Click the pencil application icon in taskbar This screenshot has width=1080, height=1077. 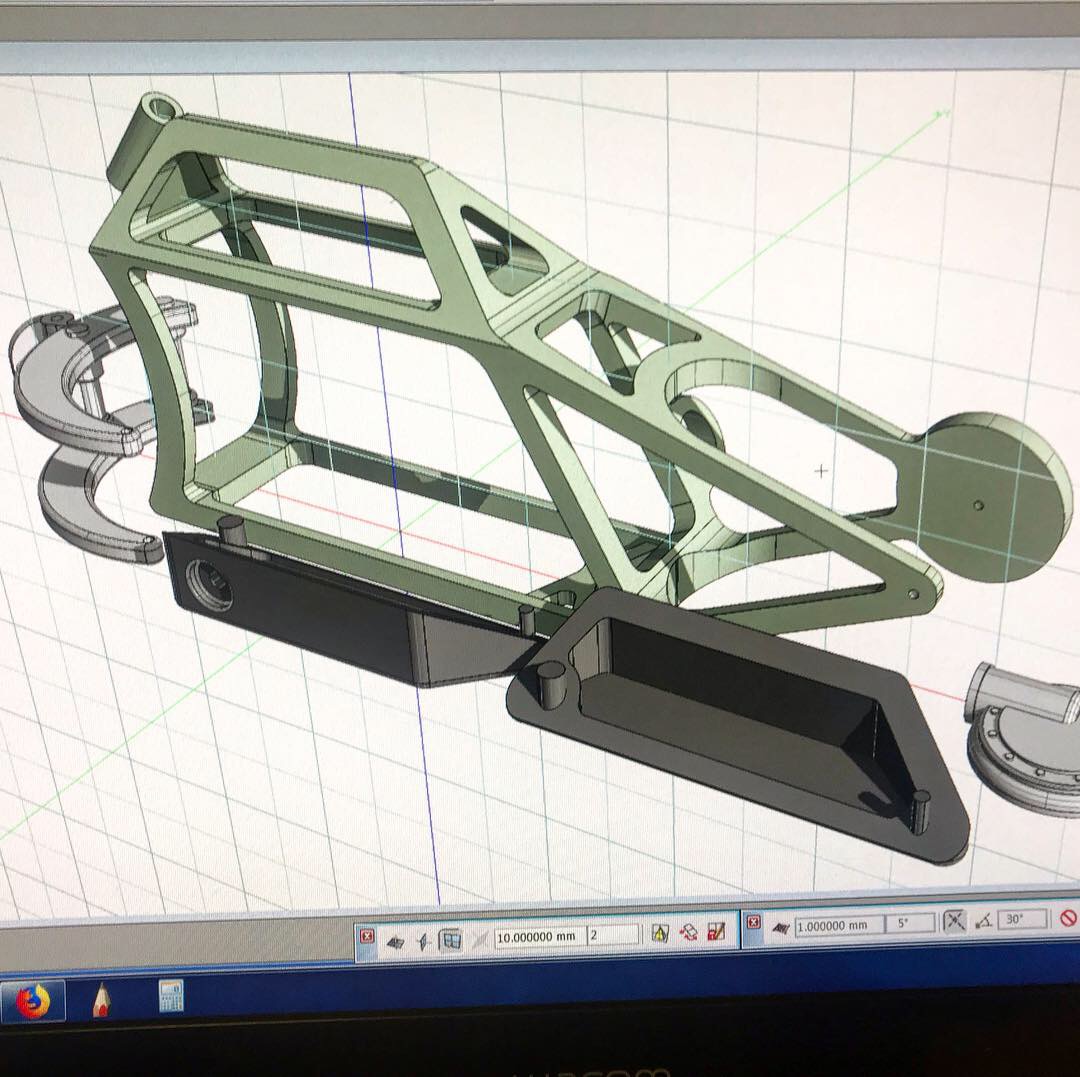point(101,999)
